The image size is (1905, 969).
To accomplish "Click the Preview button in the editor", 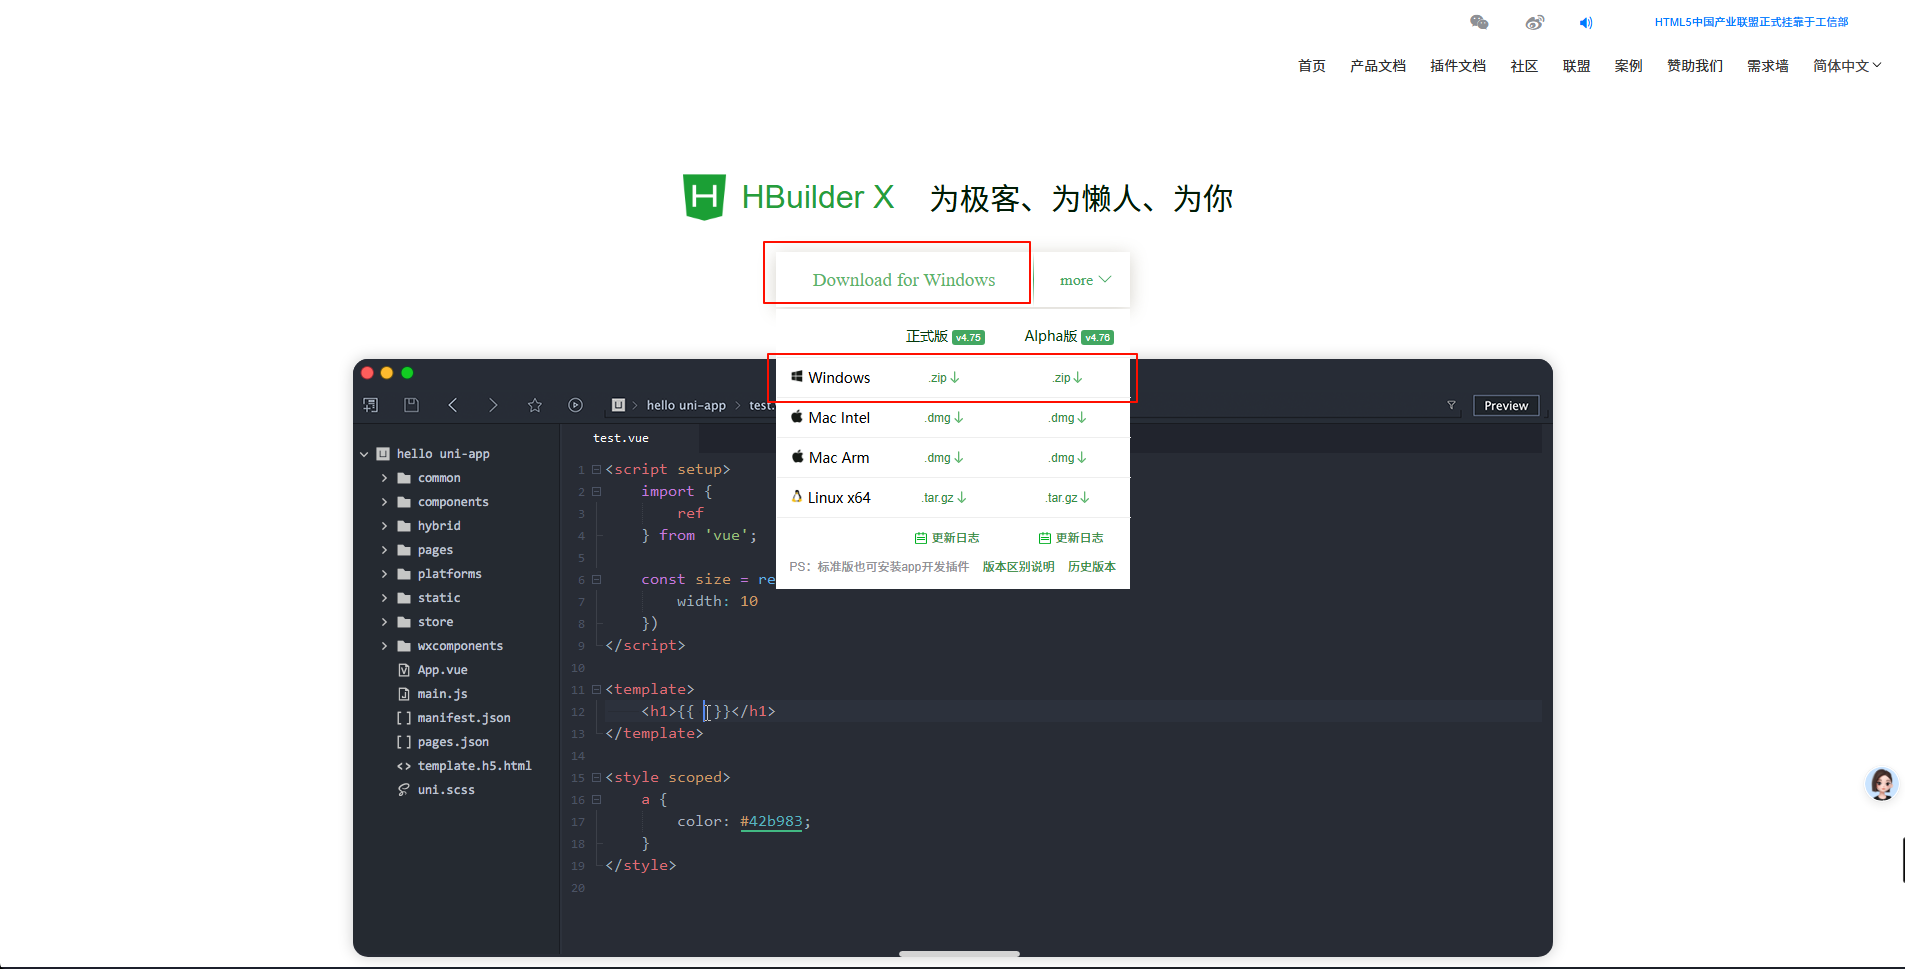I will pos(1506,406).
